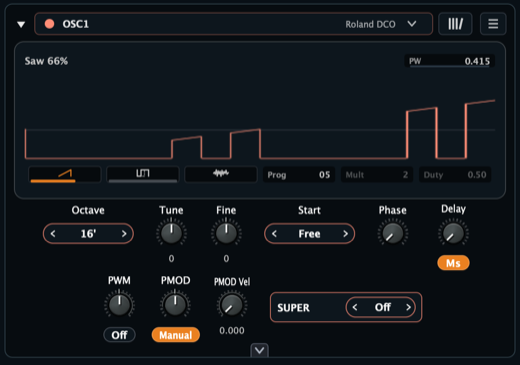The height and width of the screenshot is (365, 520).
Task: Click the Octave 16' value
Action: point(88,234)
